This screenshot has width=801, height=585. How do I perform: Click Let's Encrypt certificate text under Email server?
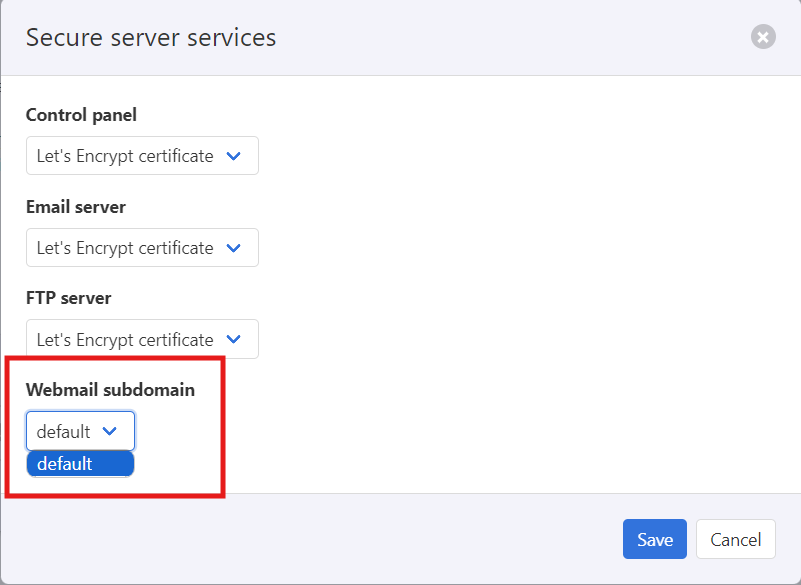[x=125, y=248]
